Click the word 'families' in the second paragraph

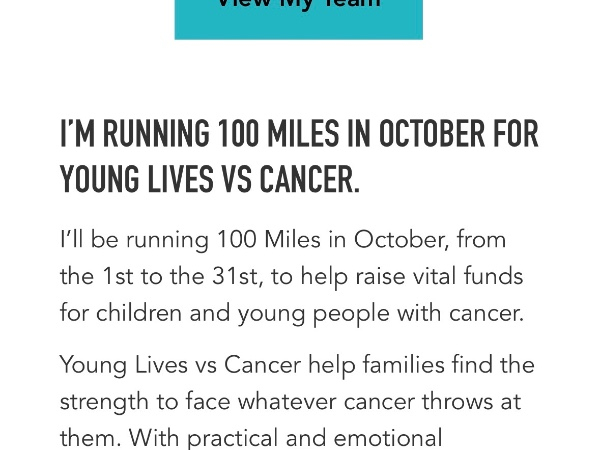[x=403, y=364]
